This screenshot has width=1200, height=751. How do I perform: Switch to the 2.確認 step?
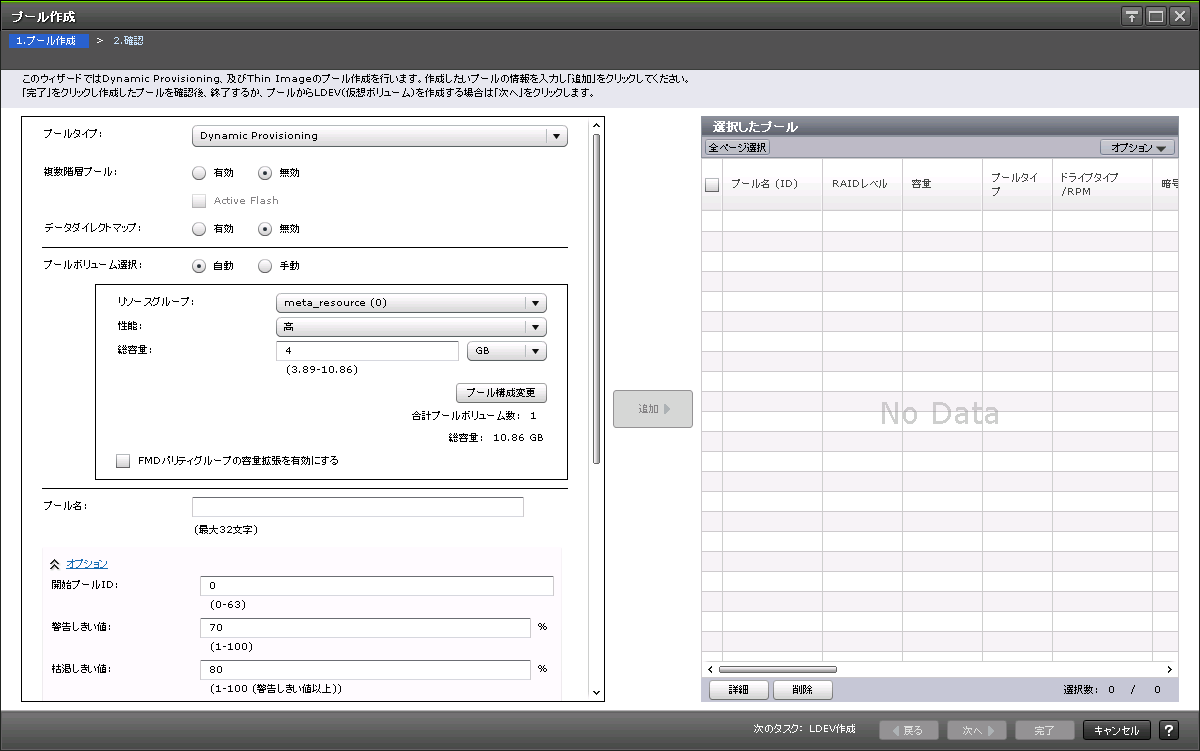[128, 40]
